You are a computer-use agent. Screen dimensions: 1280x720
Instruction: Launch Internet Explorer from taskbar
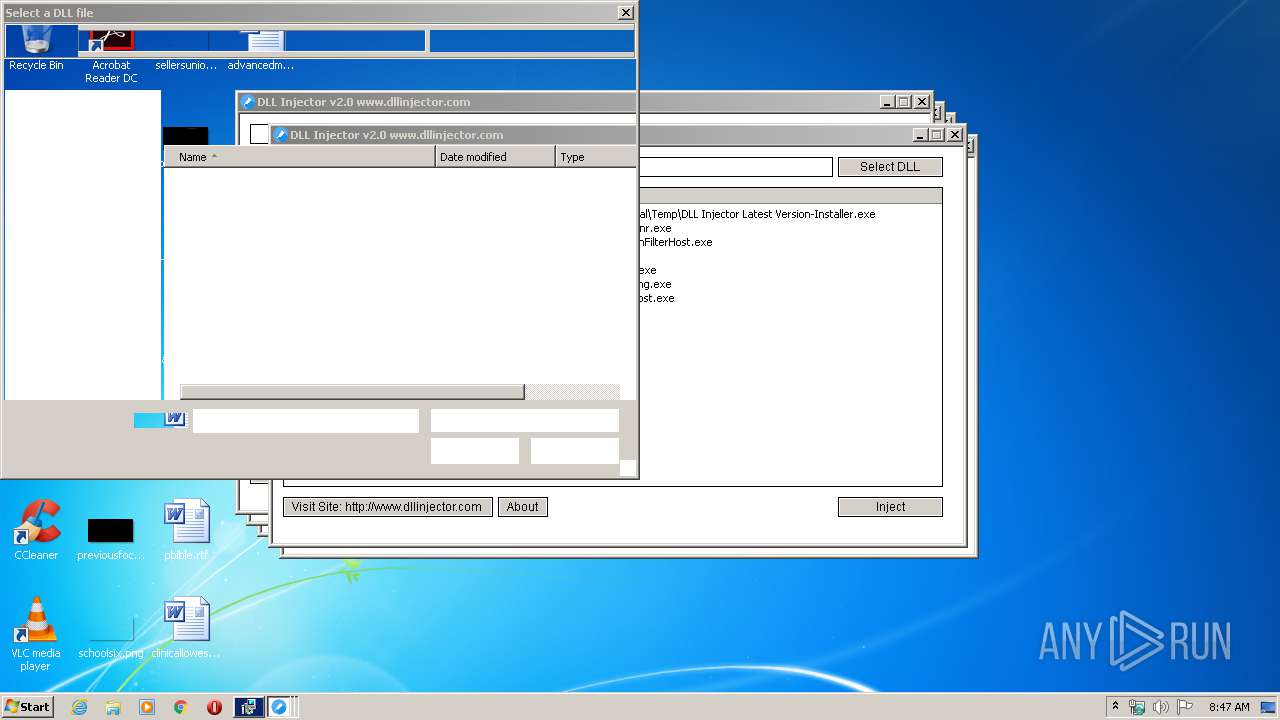(79, 707)
